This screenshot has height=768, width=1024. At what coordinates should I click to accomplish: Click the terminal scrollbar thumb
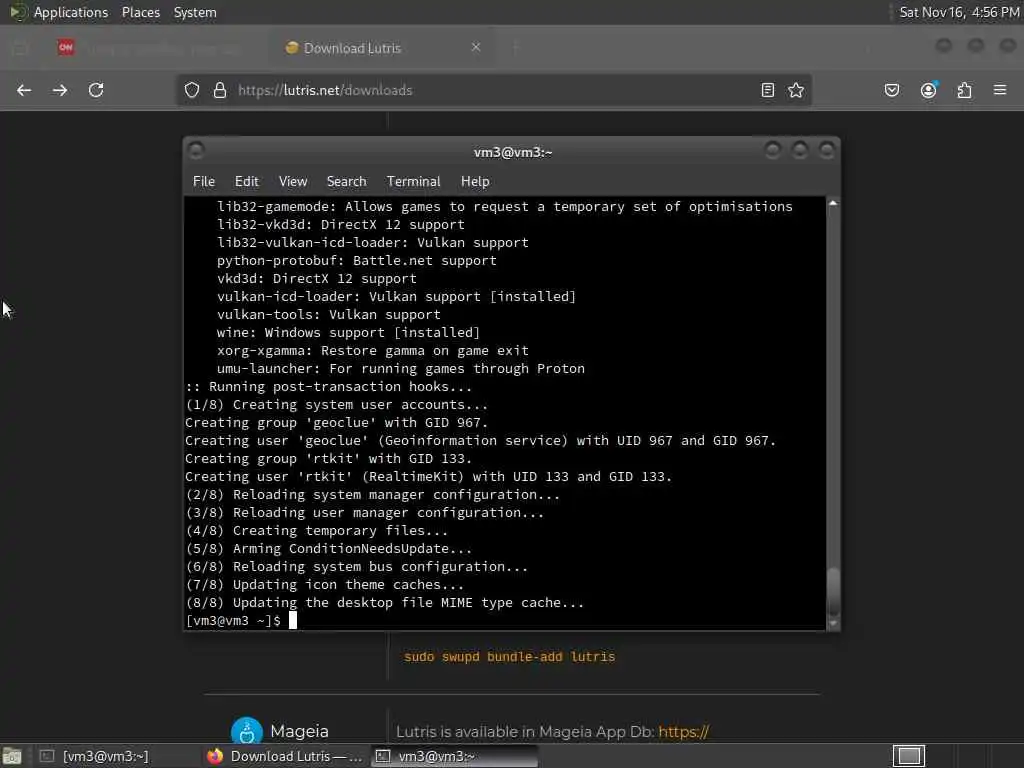click(x=833, y=592)
